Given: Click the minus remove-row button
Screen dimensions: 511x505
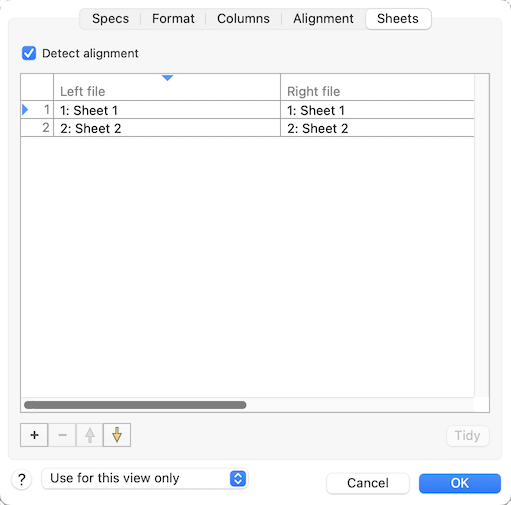Looking at the screenshot, I should click(x=62, y=435).
